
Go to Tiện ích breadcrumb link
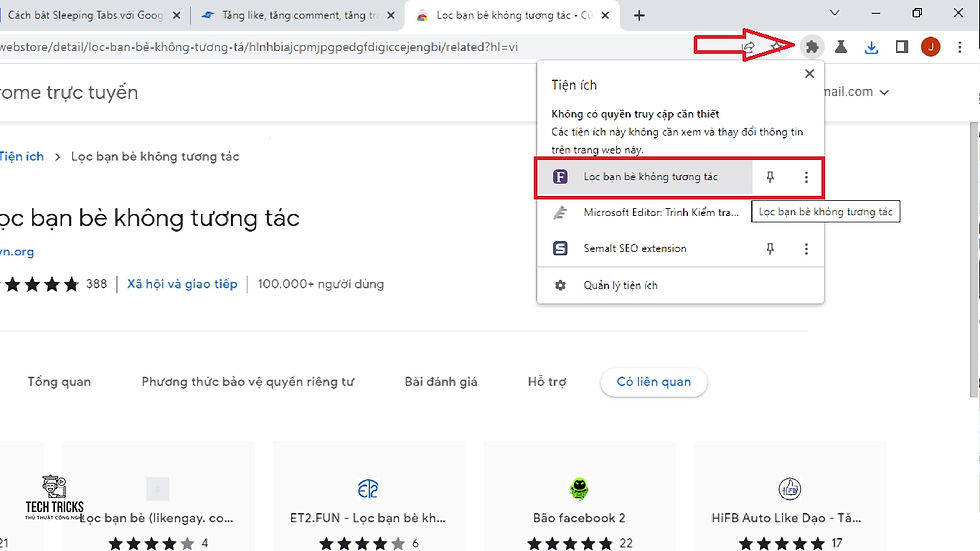click(21, 156)
